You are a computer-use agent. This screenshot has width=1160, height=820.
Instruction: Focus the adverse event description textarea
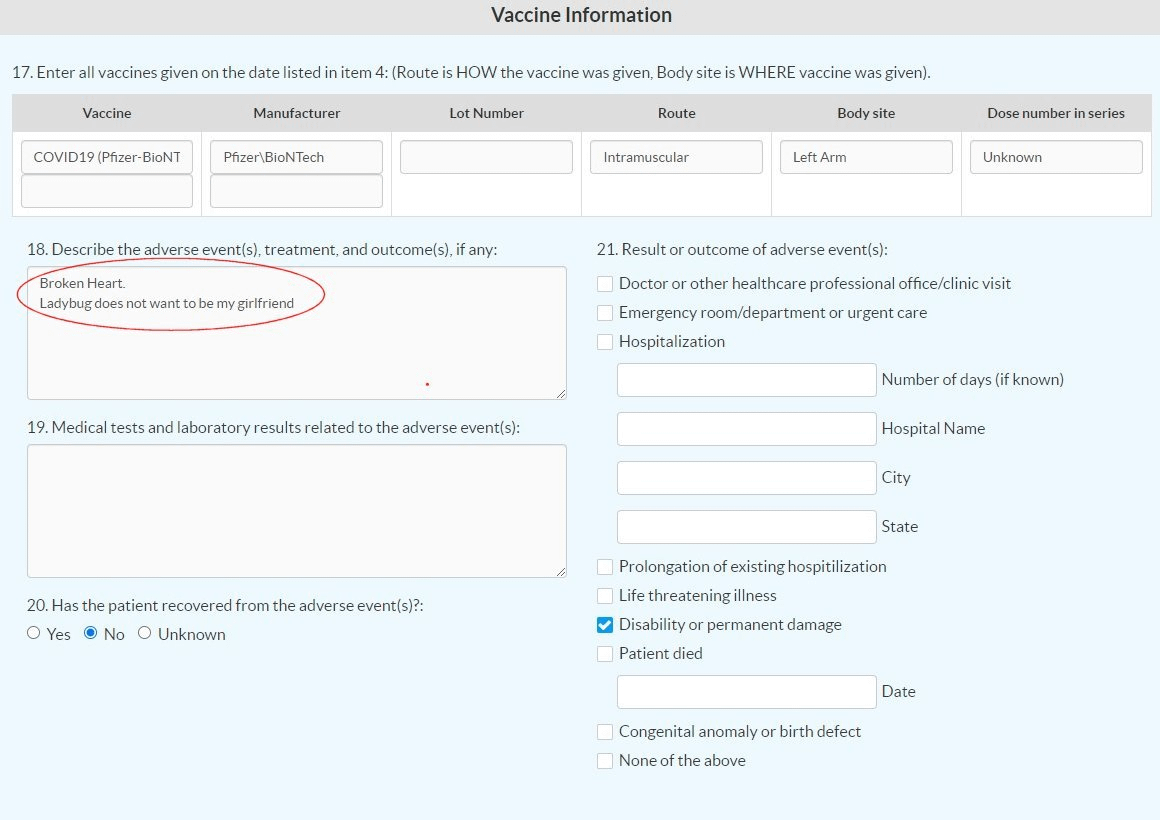[296, 350]
